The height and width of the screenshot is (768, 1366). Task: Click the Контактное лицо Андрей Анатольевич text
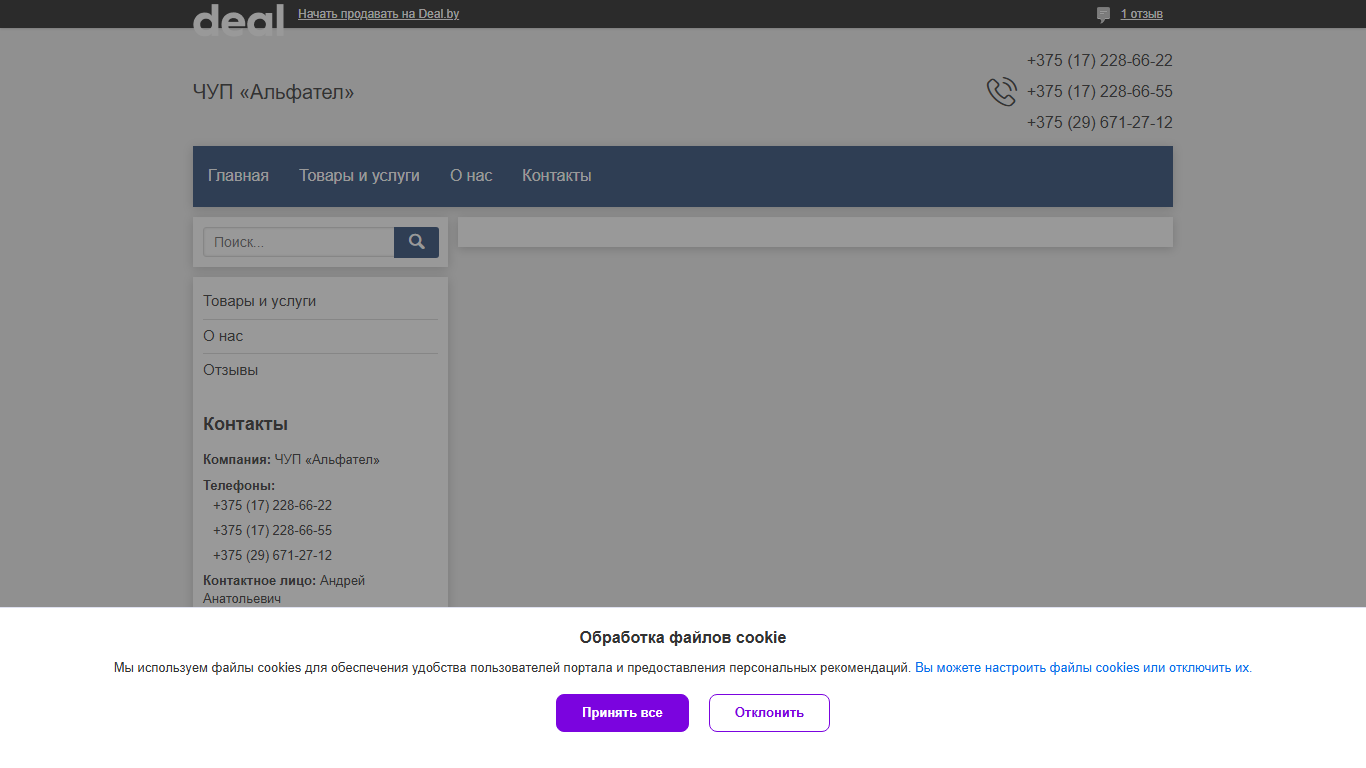coord(284,589)
